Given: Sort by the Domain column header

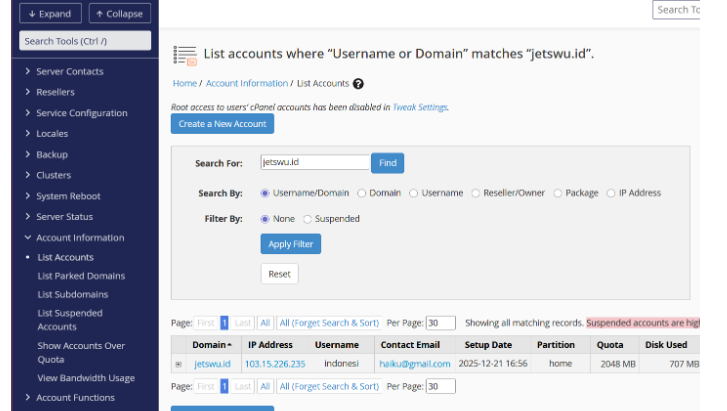Looking at the screenshot, I should click(212, 345).
